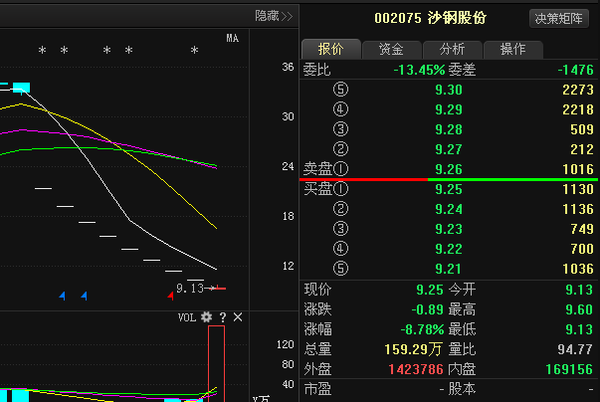The width and height of the screenshot is (600, 402).
Task: Click sell volume 2273
Action: coord(578,90)
